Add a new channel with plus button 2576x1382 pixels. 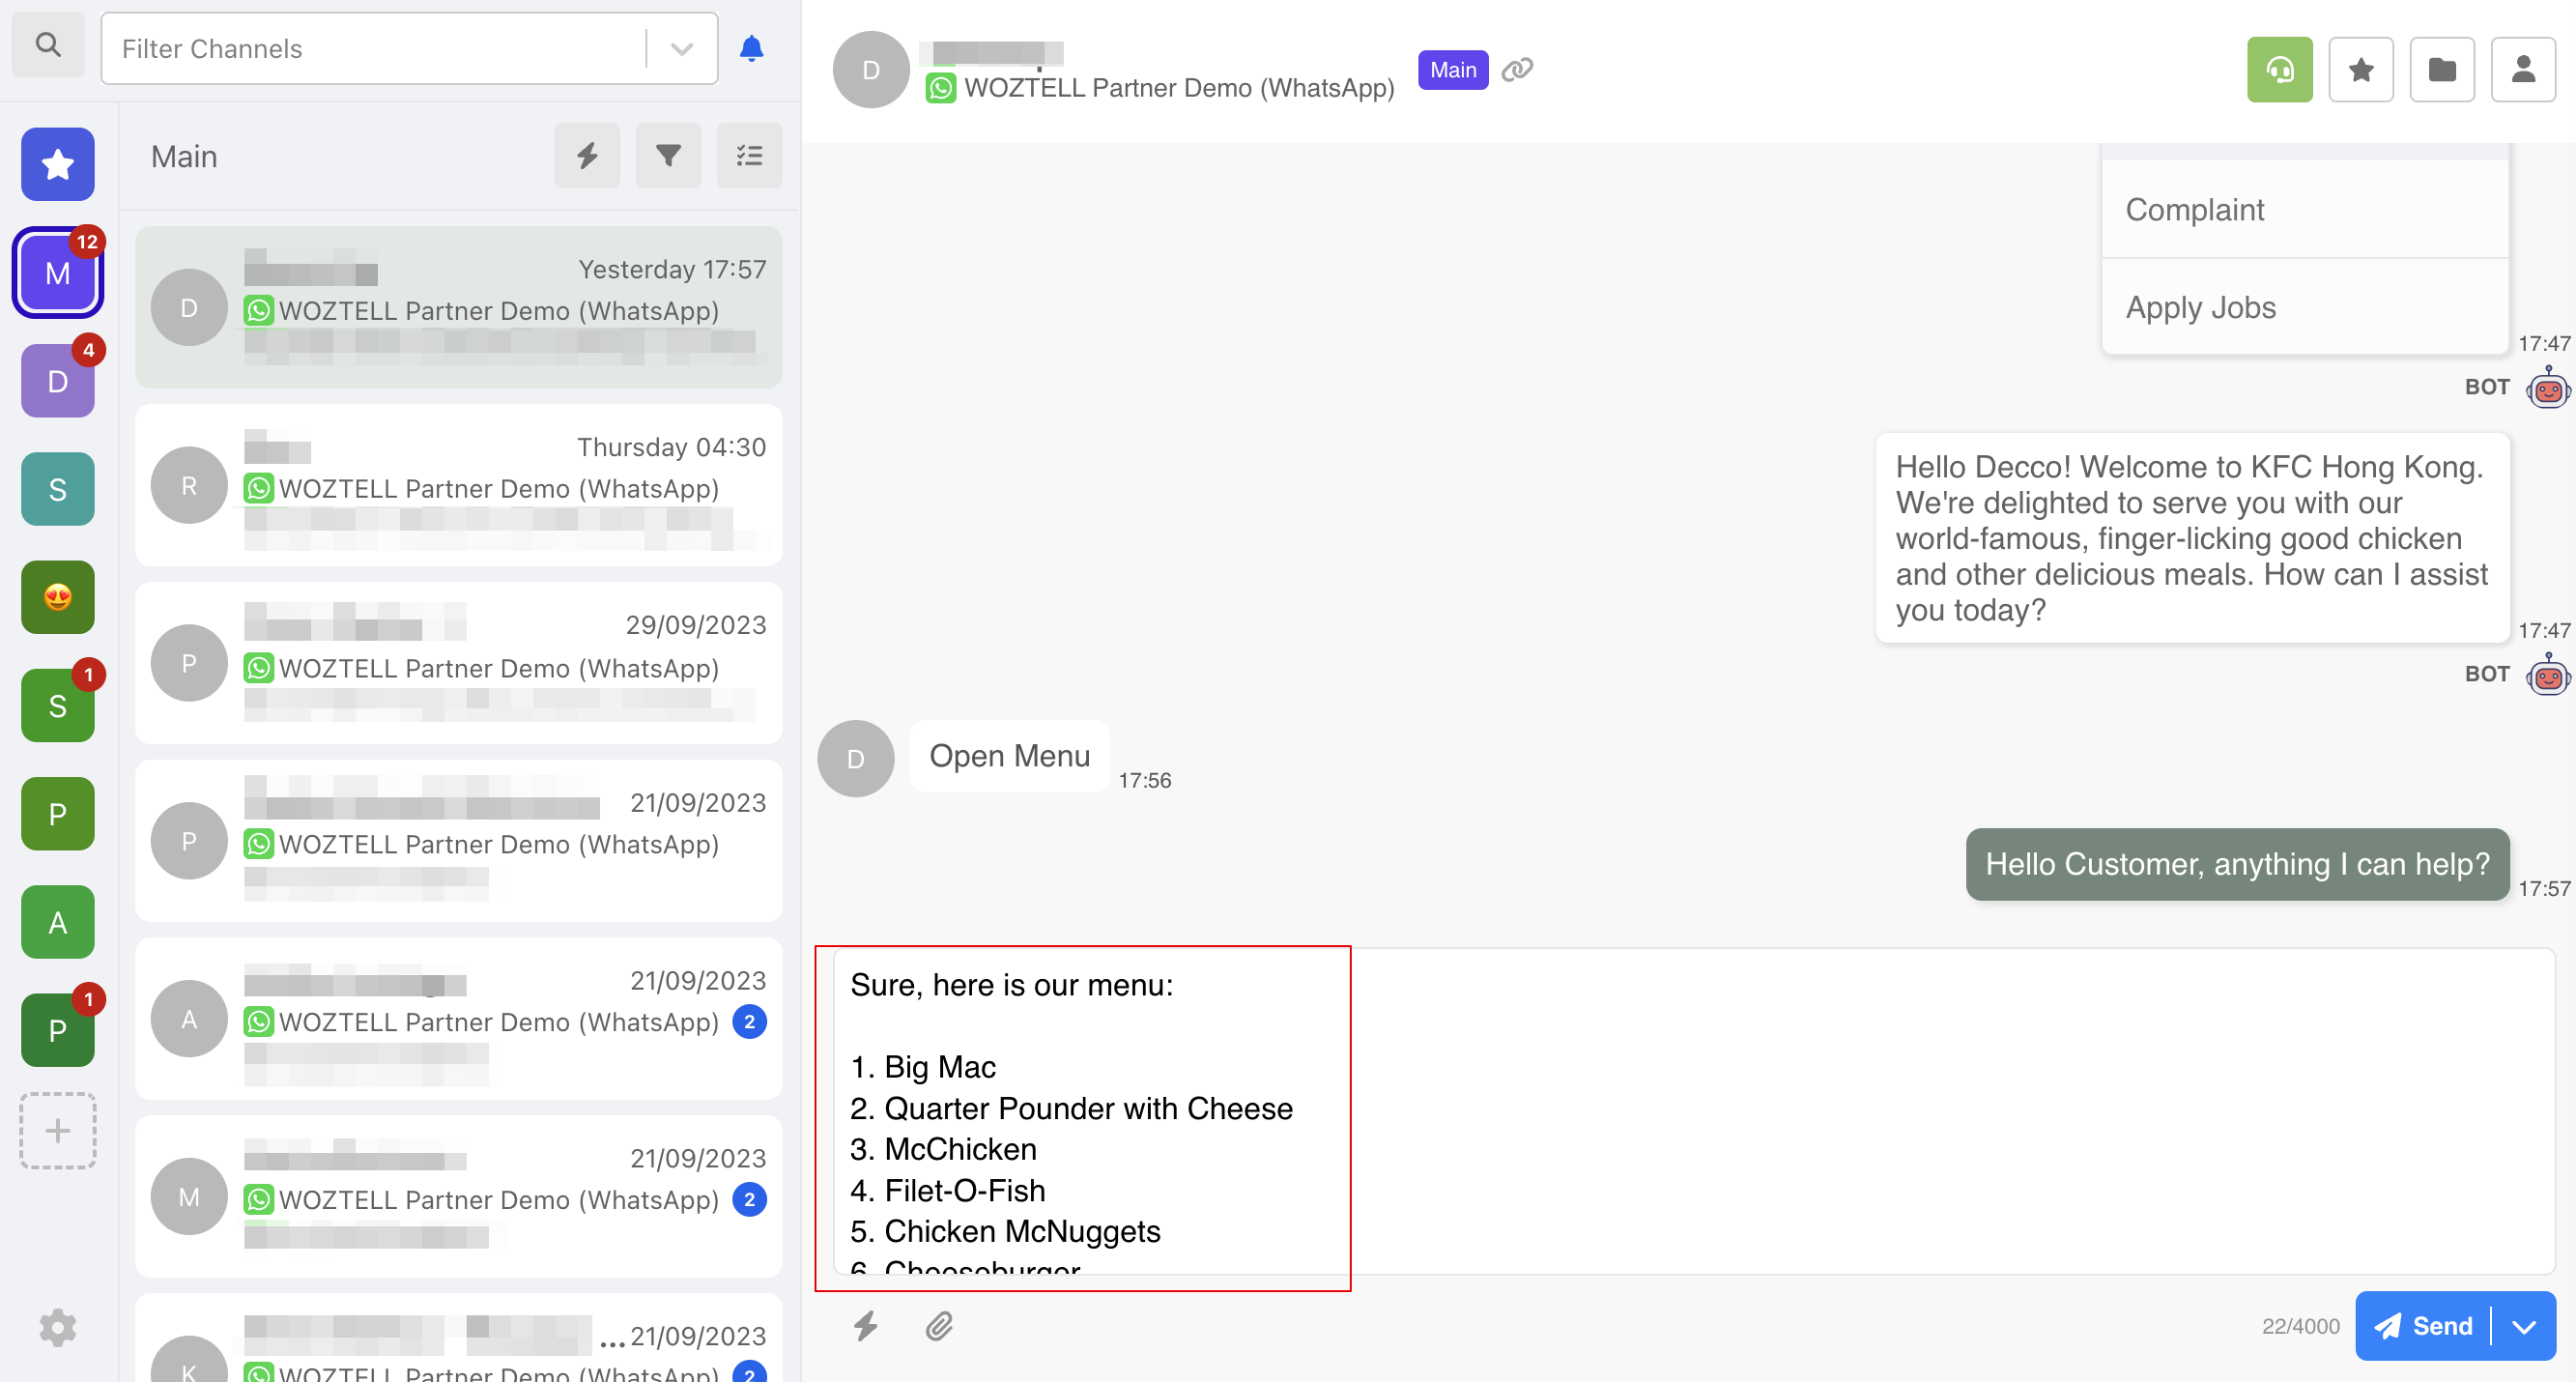[58, 1130]
